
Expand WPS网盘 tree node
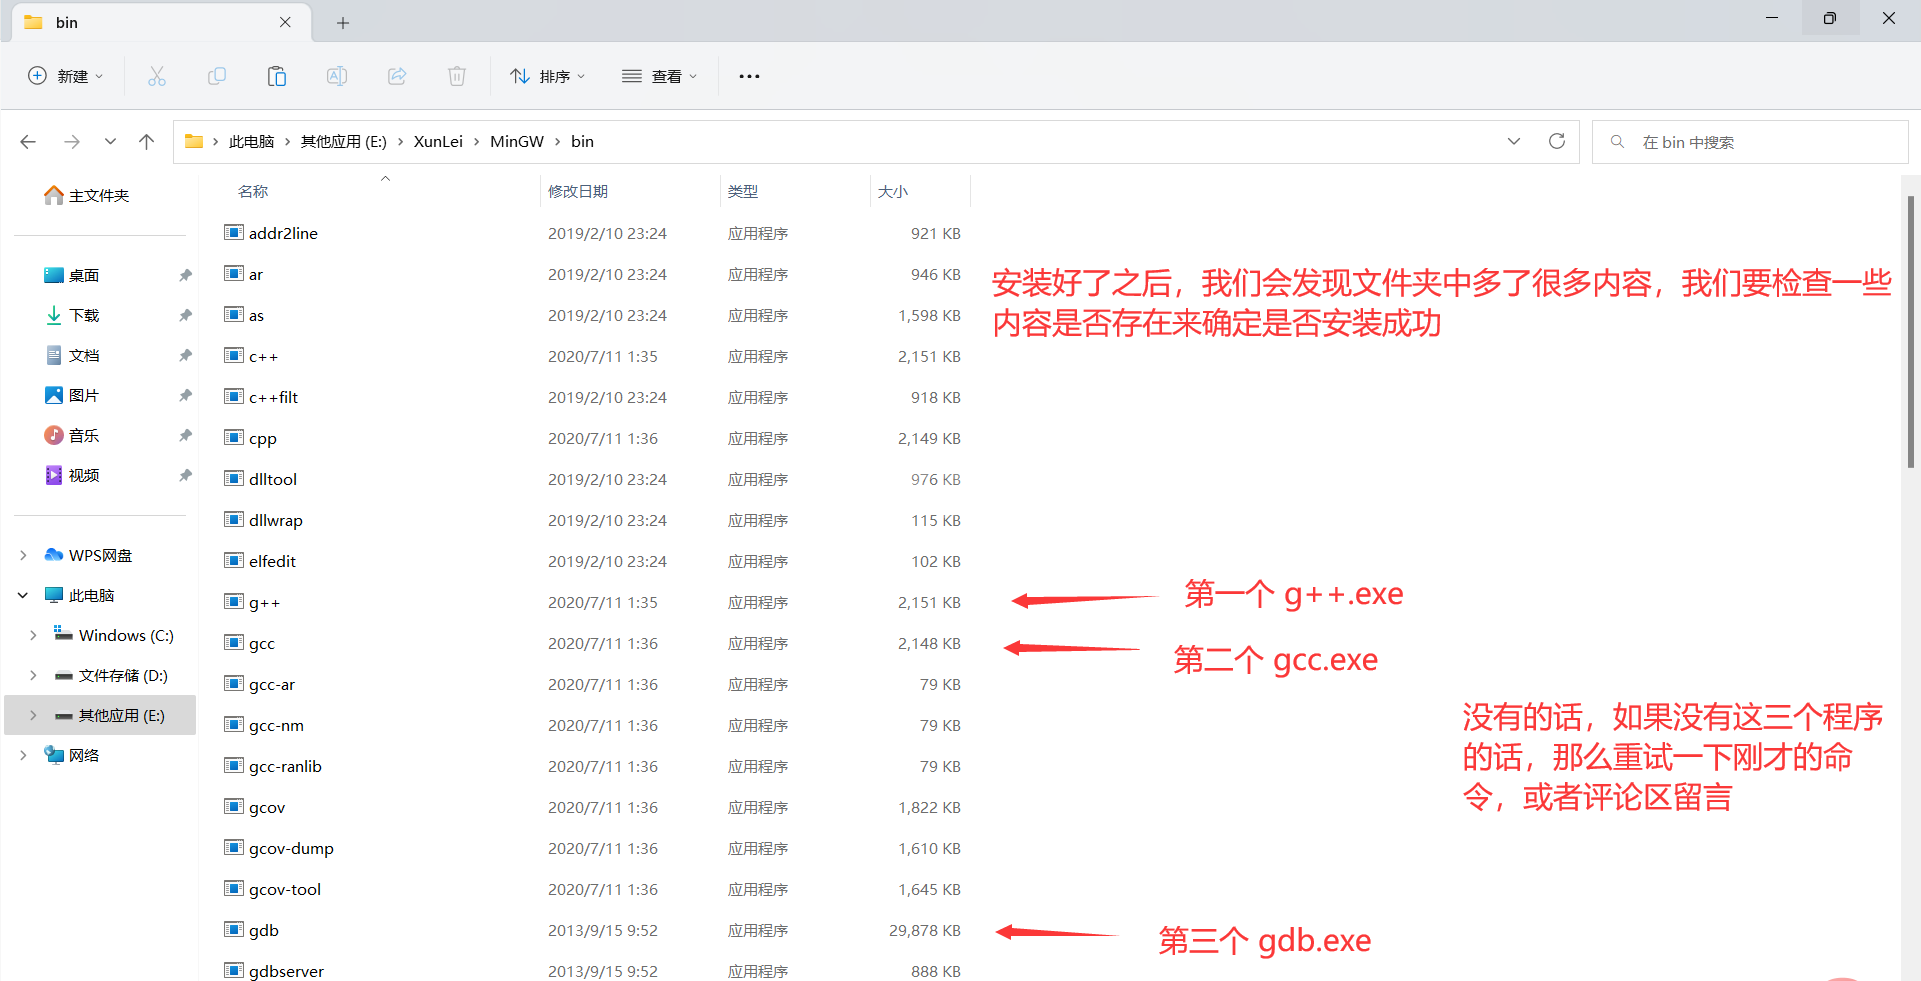23,555
